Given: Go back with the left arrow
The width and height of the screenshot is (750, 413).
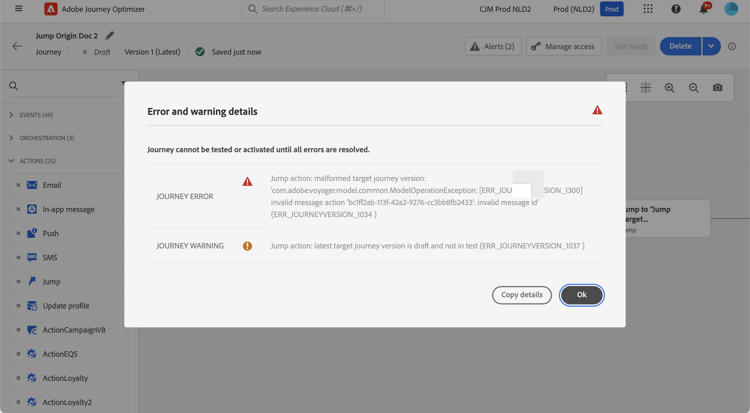Looking at the screenshot, I should [17, 46].
